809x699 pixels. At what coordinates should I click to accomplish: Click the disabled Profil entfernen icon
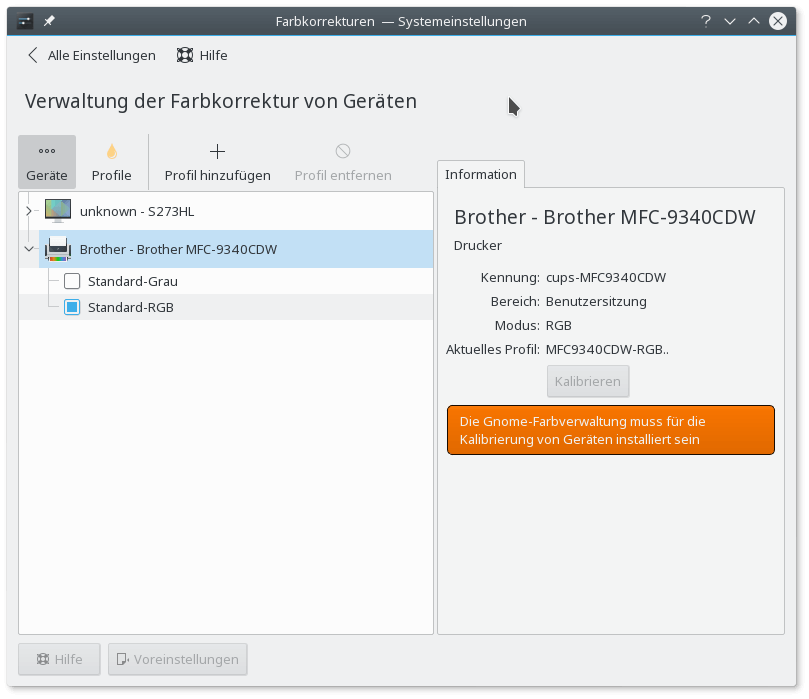coord(343,151)
